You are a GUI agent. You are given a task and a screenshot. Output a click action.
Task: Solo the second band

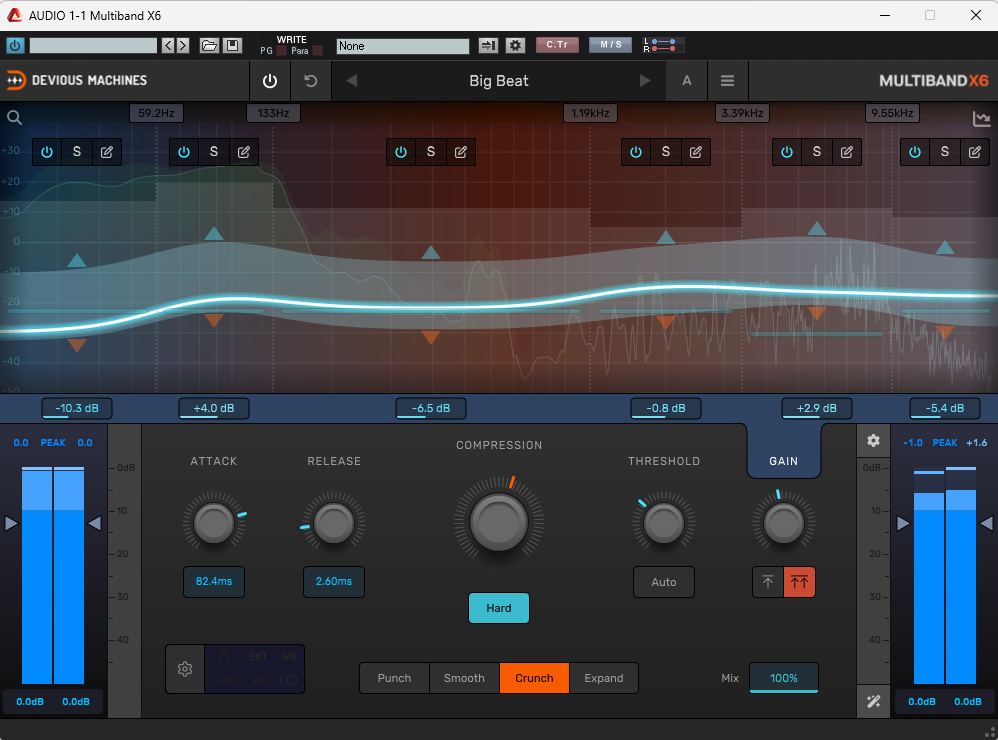[214, 152]
